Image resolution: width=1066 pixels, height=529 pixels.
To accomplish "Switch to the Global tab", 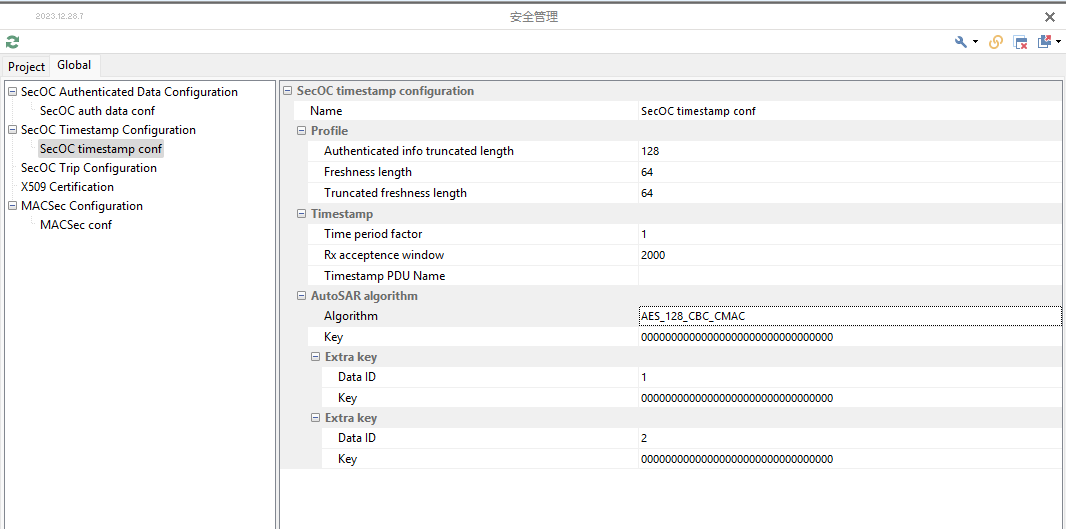I will (x=74, y=65).
